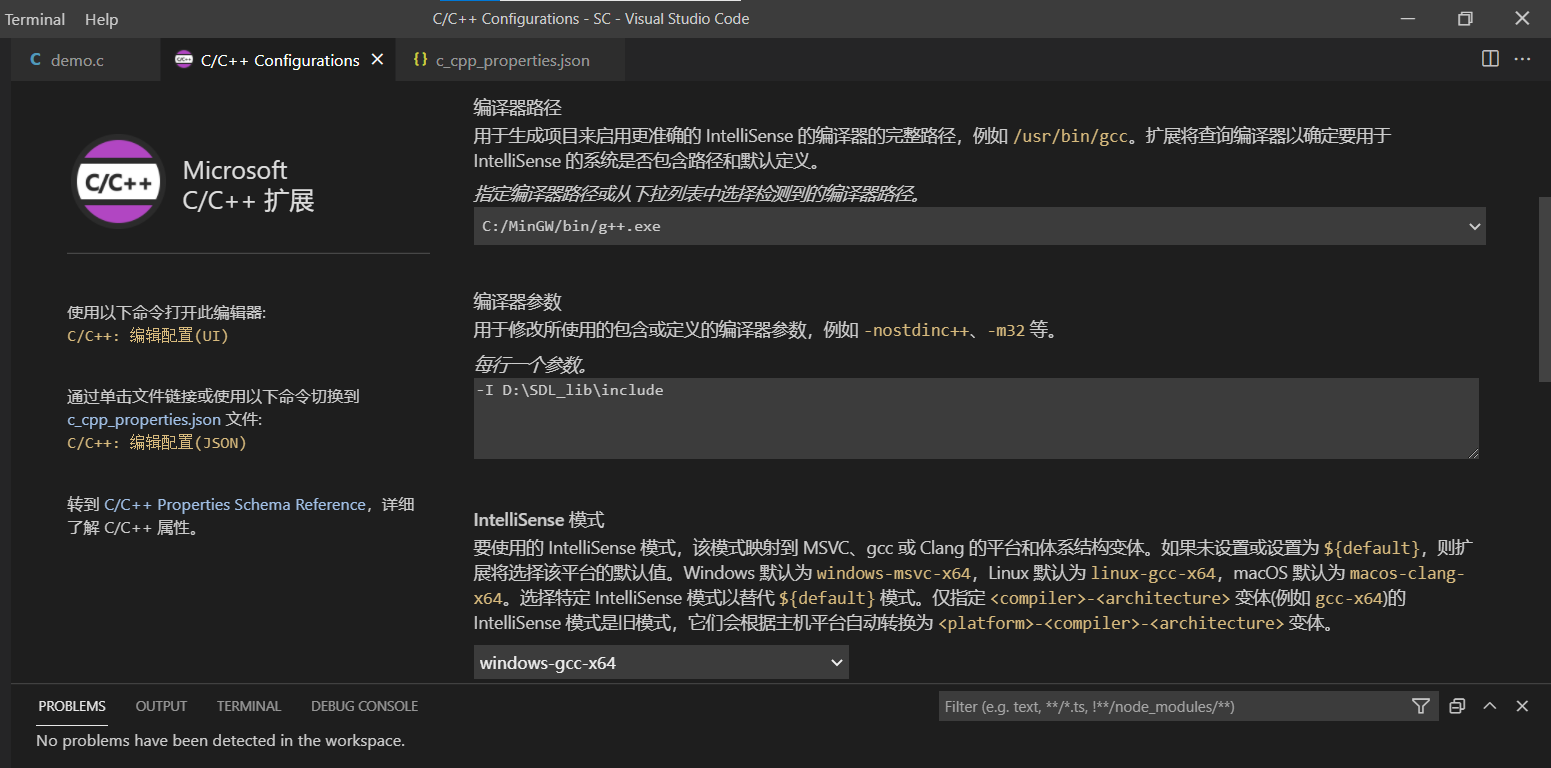Open the IntelliSense mode dropdown
Viewport: 1551px width, 768px height.
pos(661,662)
